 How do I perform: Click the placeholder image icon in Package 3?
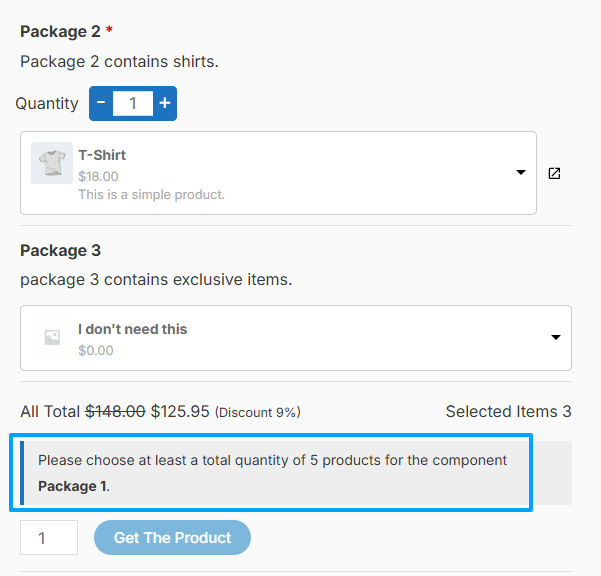52,338
